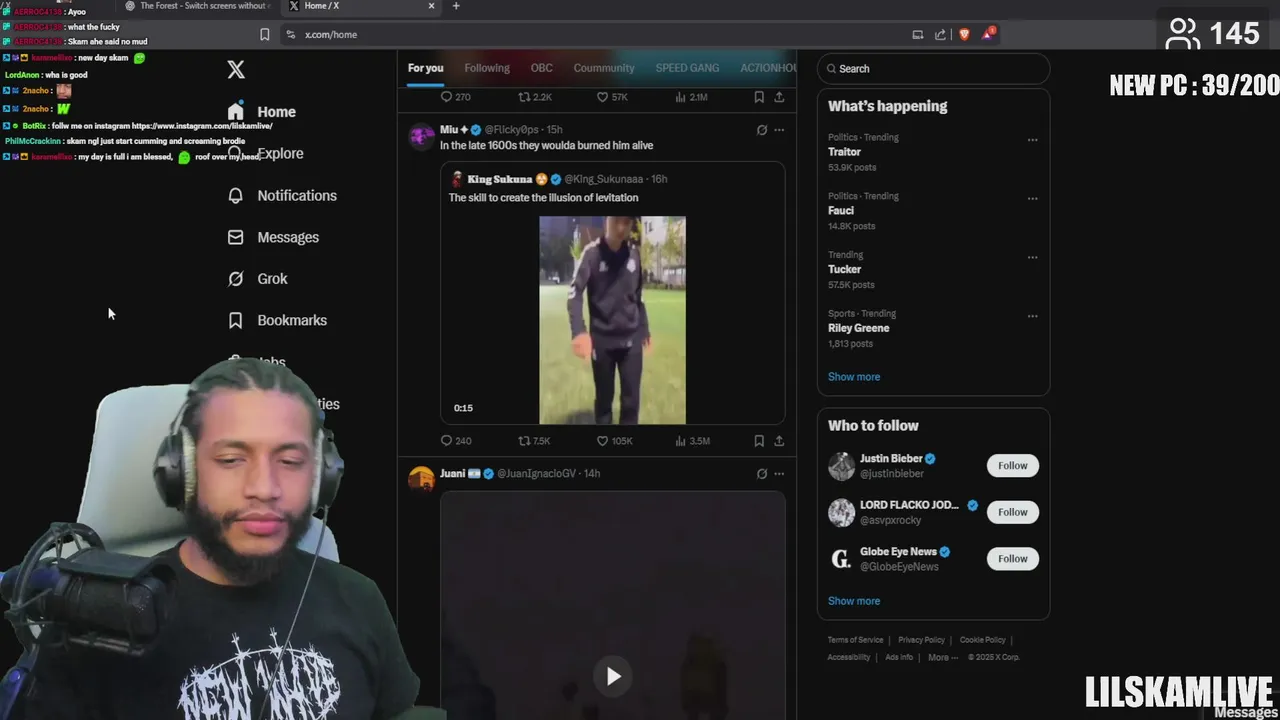Switch to the SPEED GANG tab
Screen dimensions: 1280x720
[x=687, y=68]
